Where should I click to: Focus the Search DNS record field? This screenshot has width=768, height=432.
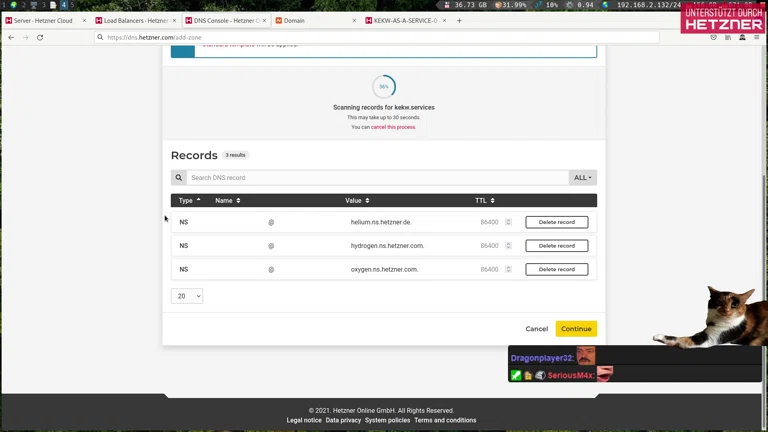pyautogui.click(x=377, y=177)
